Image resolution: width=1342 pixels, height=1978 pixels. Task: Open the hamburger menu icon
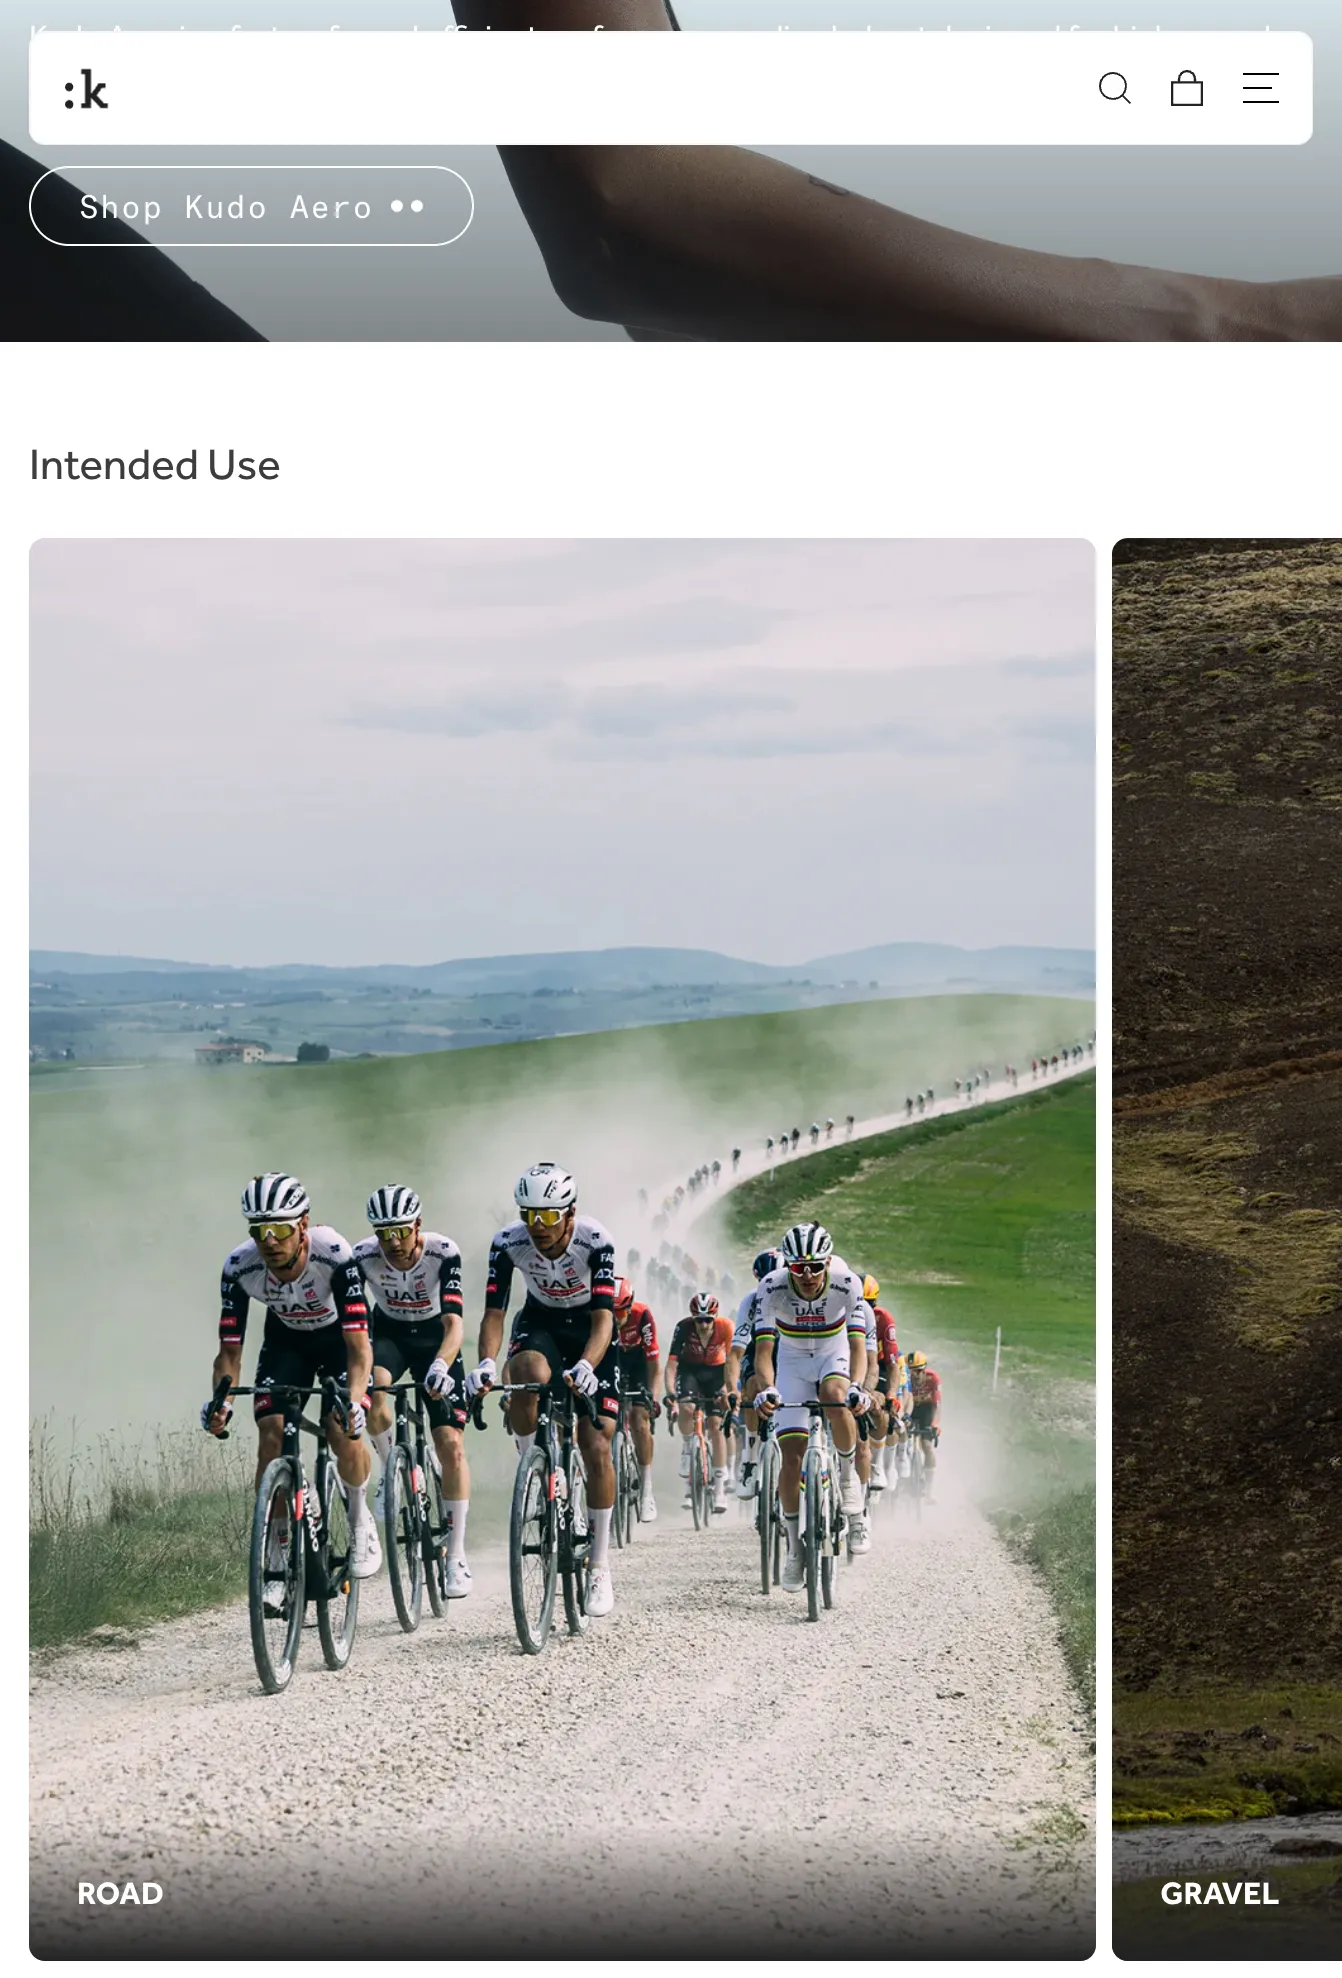coord(1260,88)
